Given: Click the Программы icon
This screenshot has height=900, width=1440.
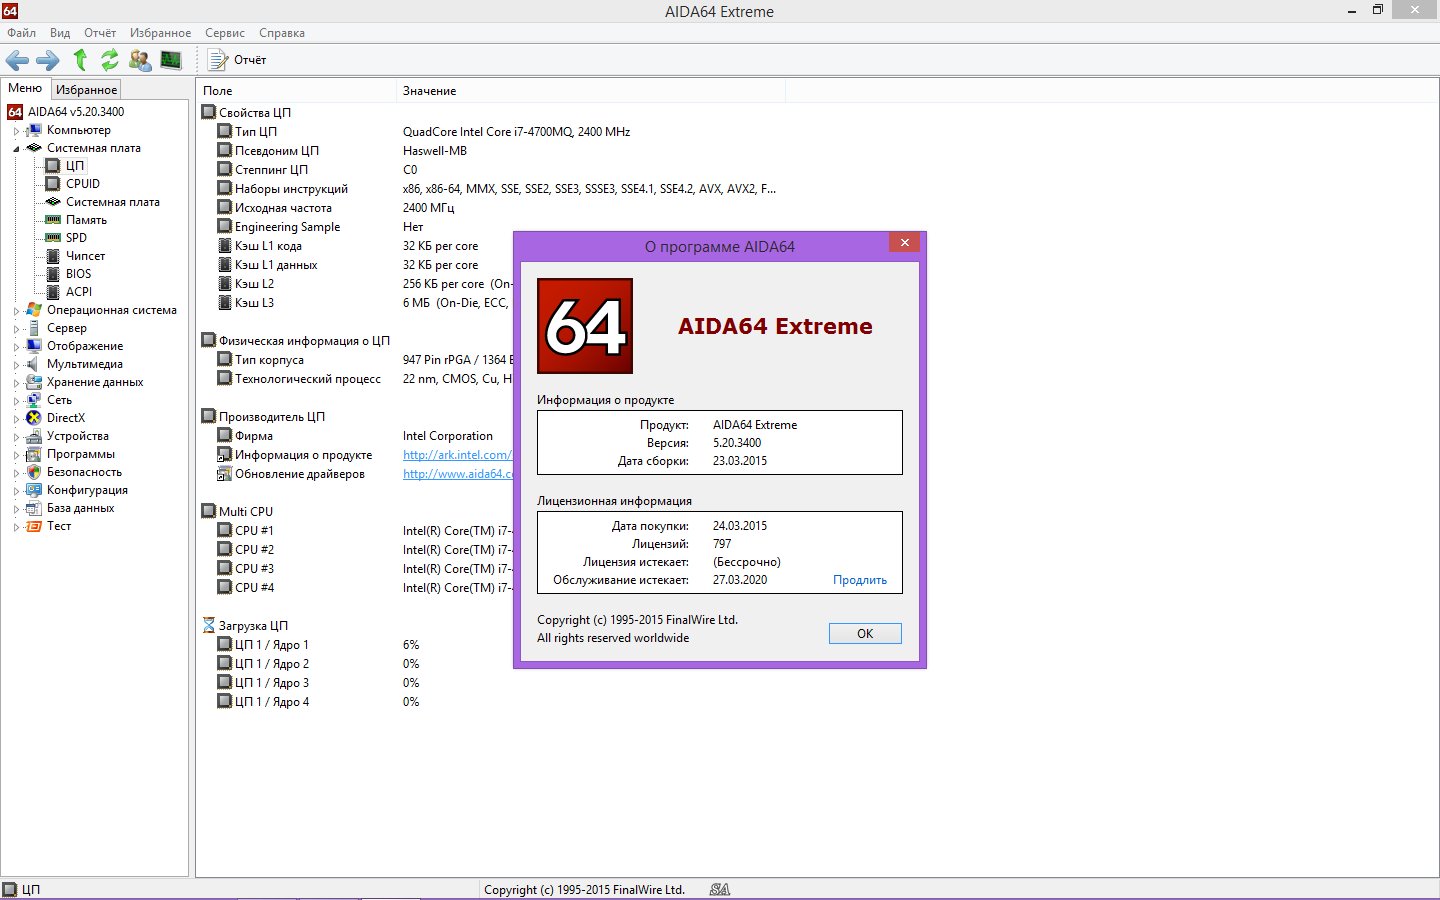Looking at the screenshot, I should 34,454.
